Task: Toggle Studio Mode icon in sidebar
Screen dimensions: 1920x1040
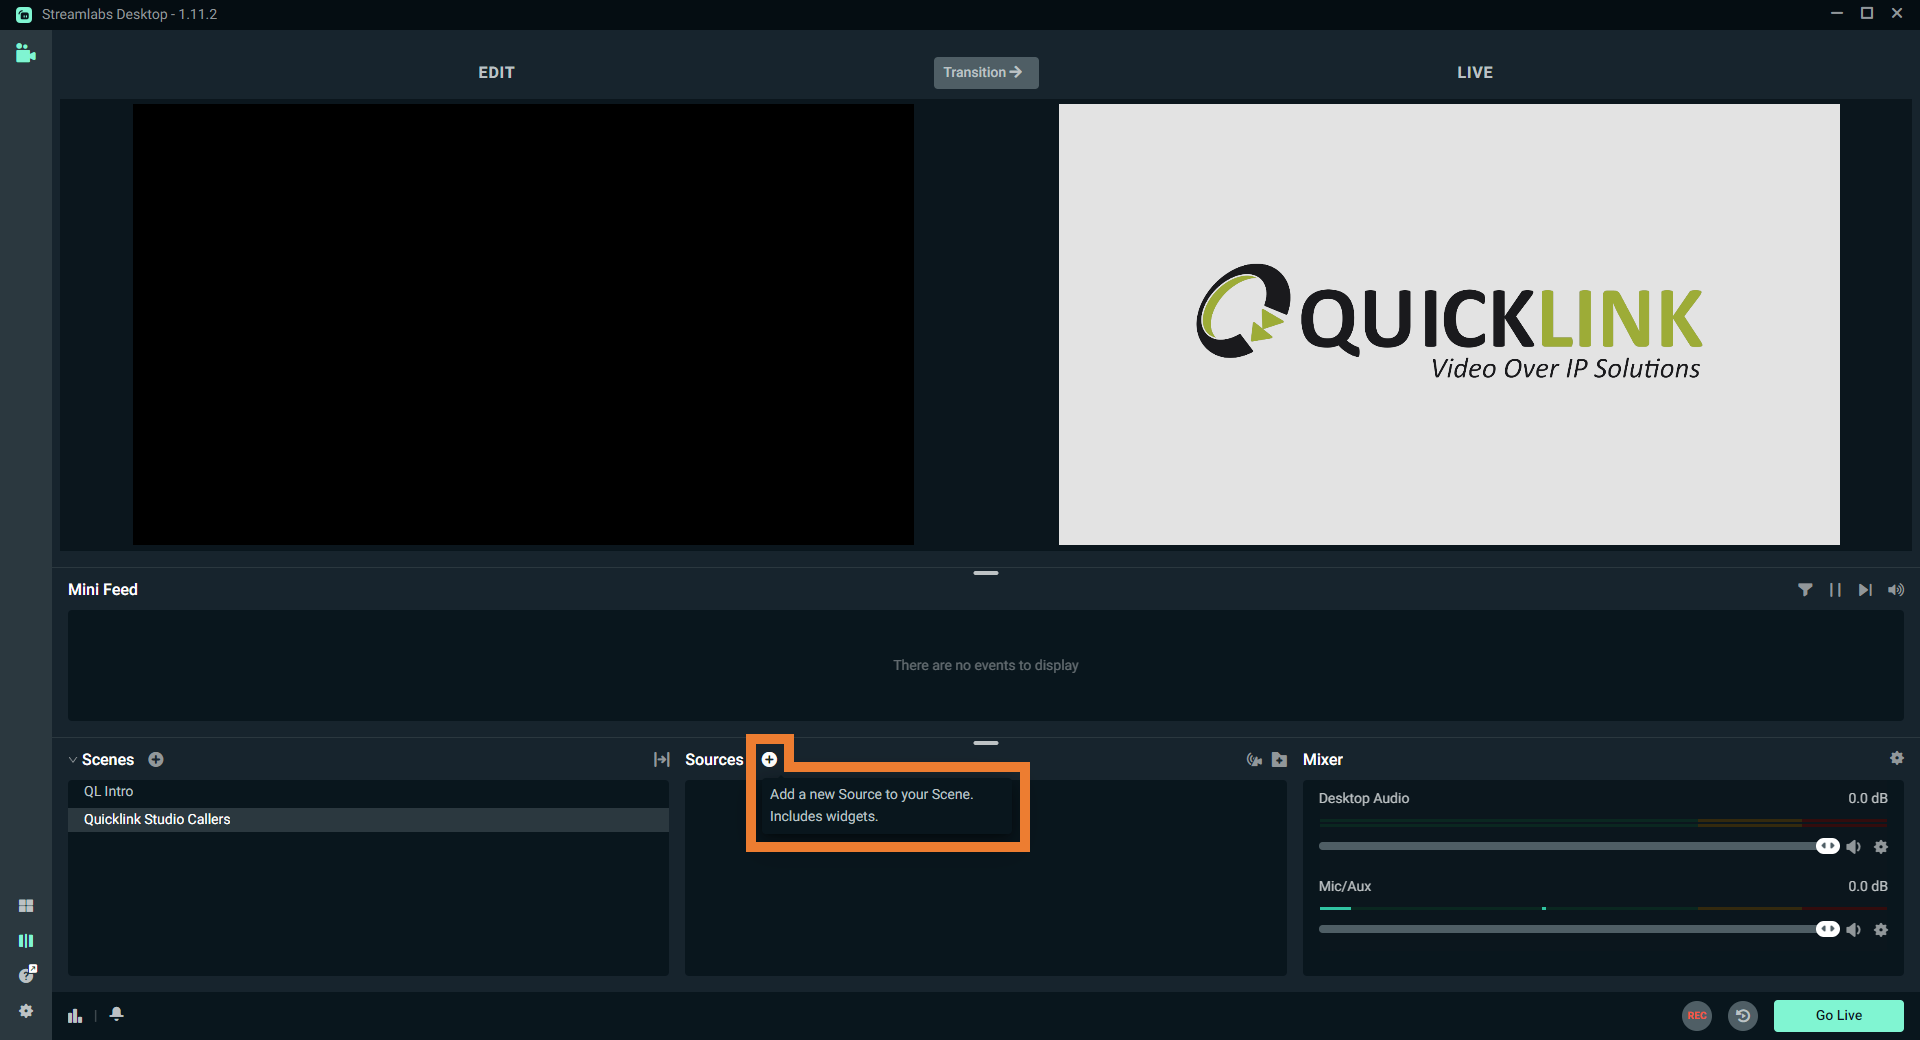Action: point(26,941)
